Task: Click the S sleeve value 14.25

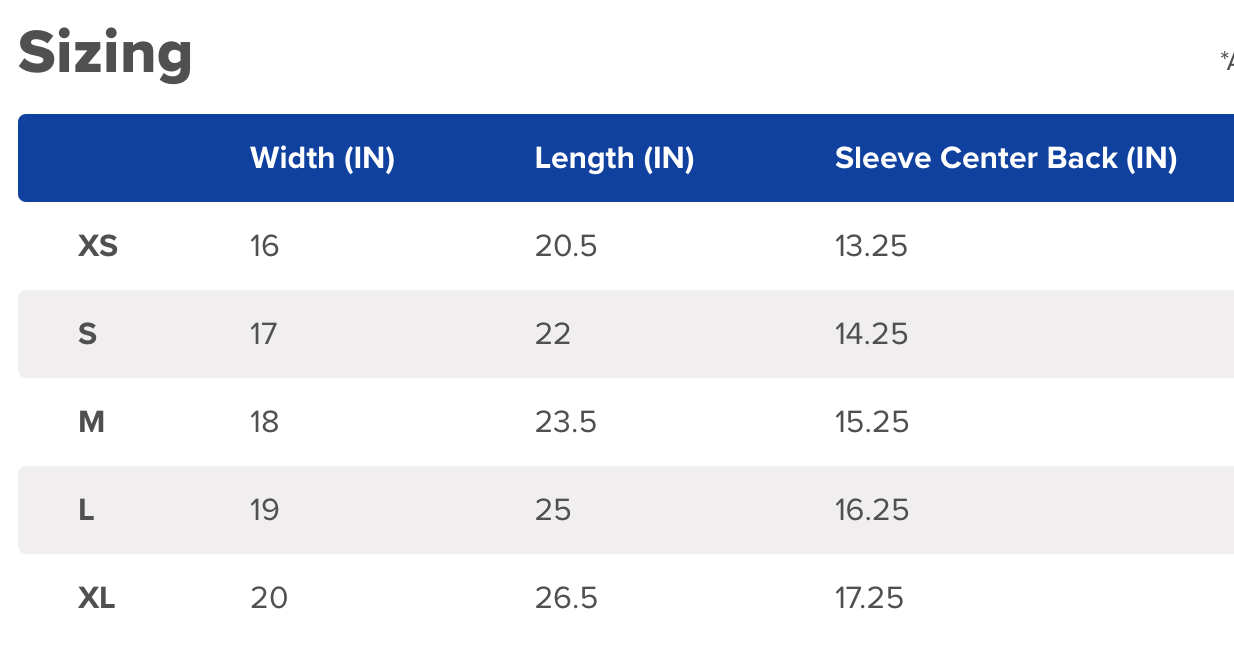Action: pos(872,334)
